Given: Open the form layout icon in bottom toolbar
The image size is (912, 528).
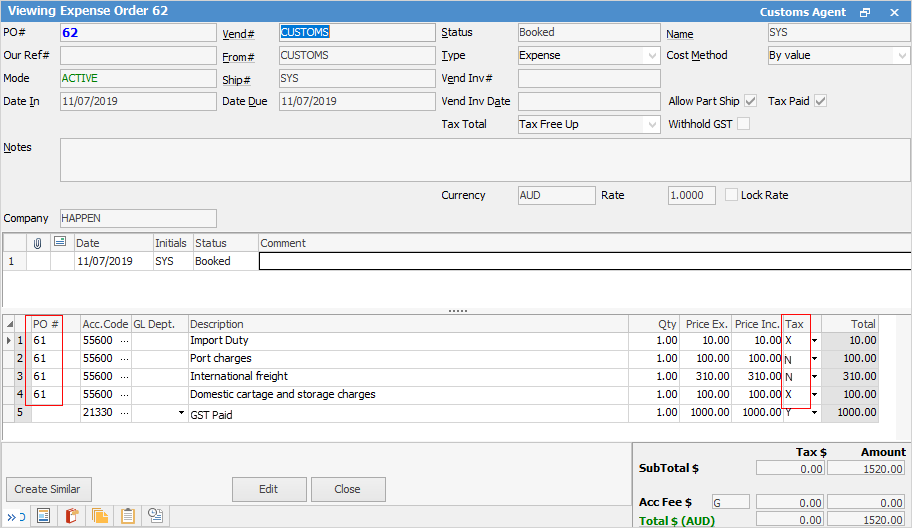Looking at the screenshot, I should pos(43,516).
